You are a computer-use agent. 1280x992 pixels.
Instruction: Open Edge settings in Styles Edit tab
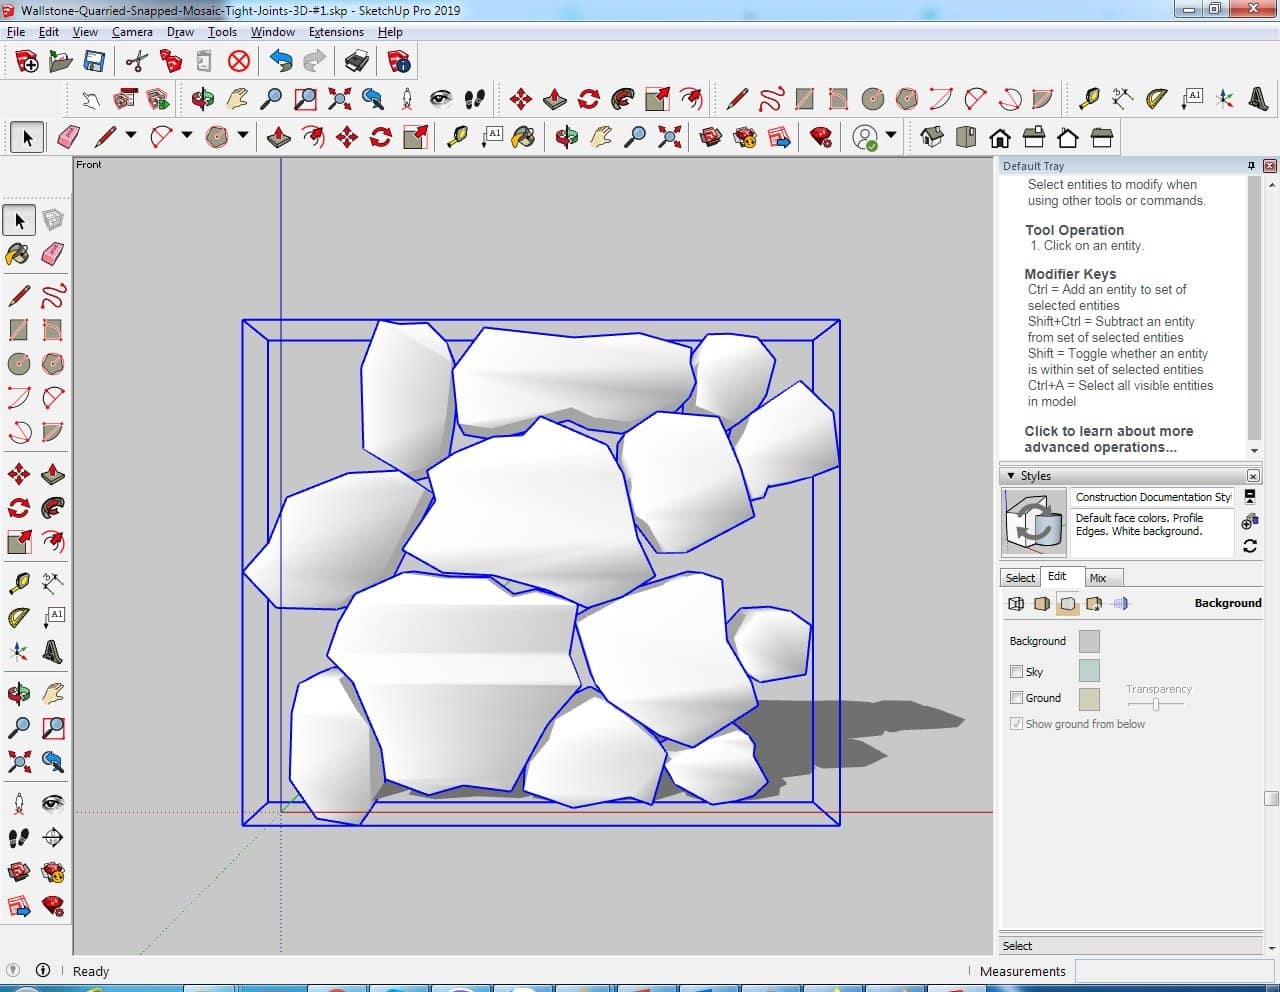pyautogui.click(x=1016, y=603)
